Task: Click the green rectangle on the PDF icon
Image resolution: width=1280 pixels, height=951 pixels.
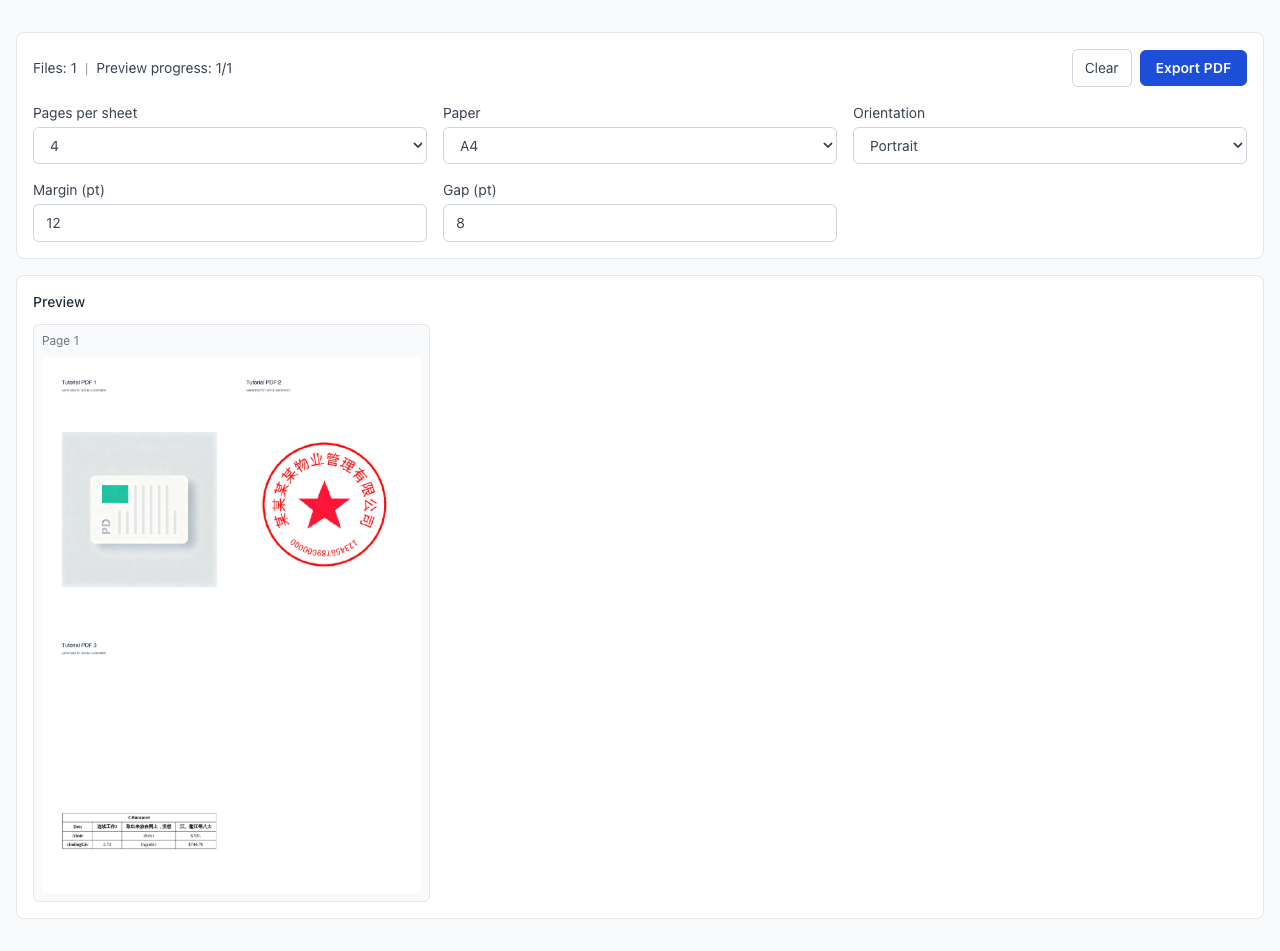Action: point(115,493)
